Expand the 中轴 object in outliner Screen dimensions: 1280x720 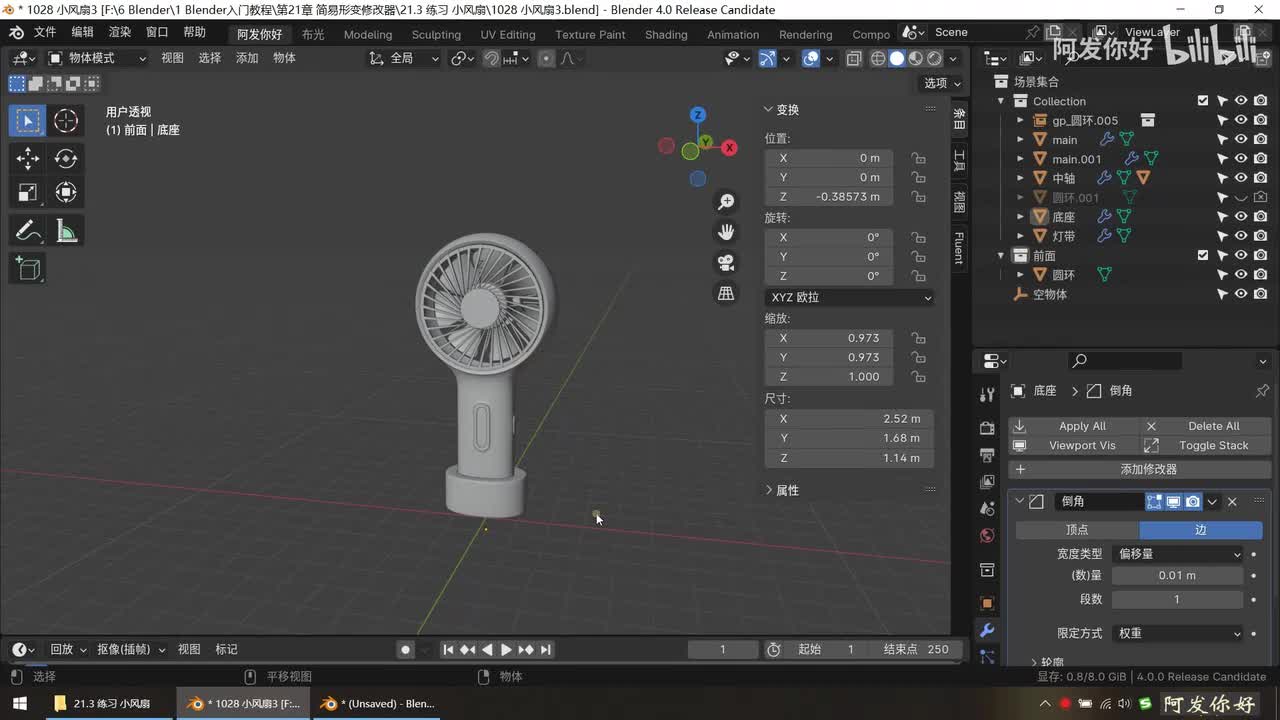[x=1020, y=178]
